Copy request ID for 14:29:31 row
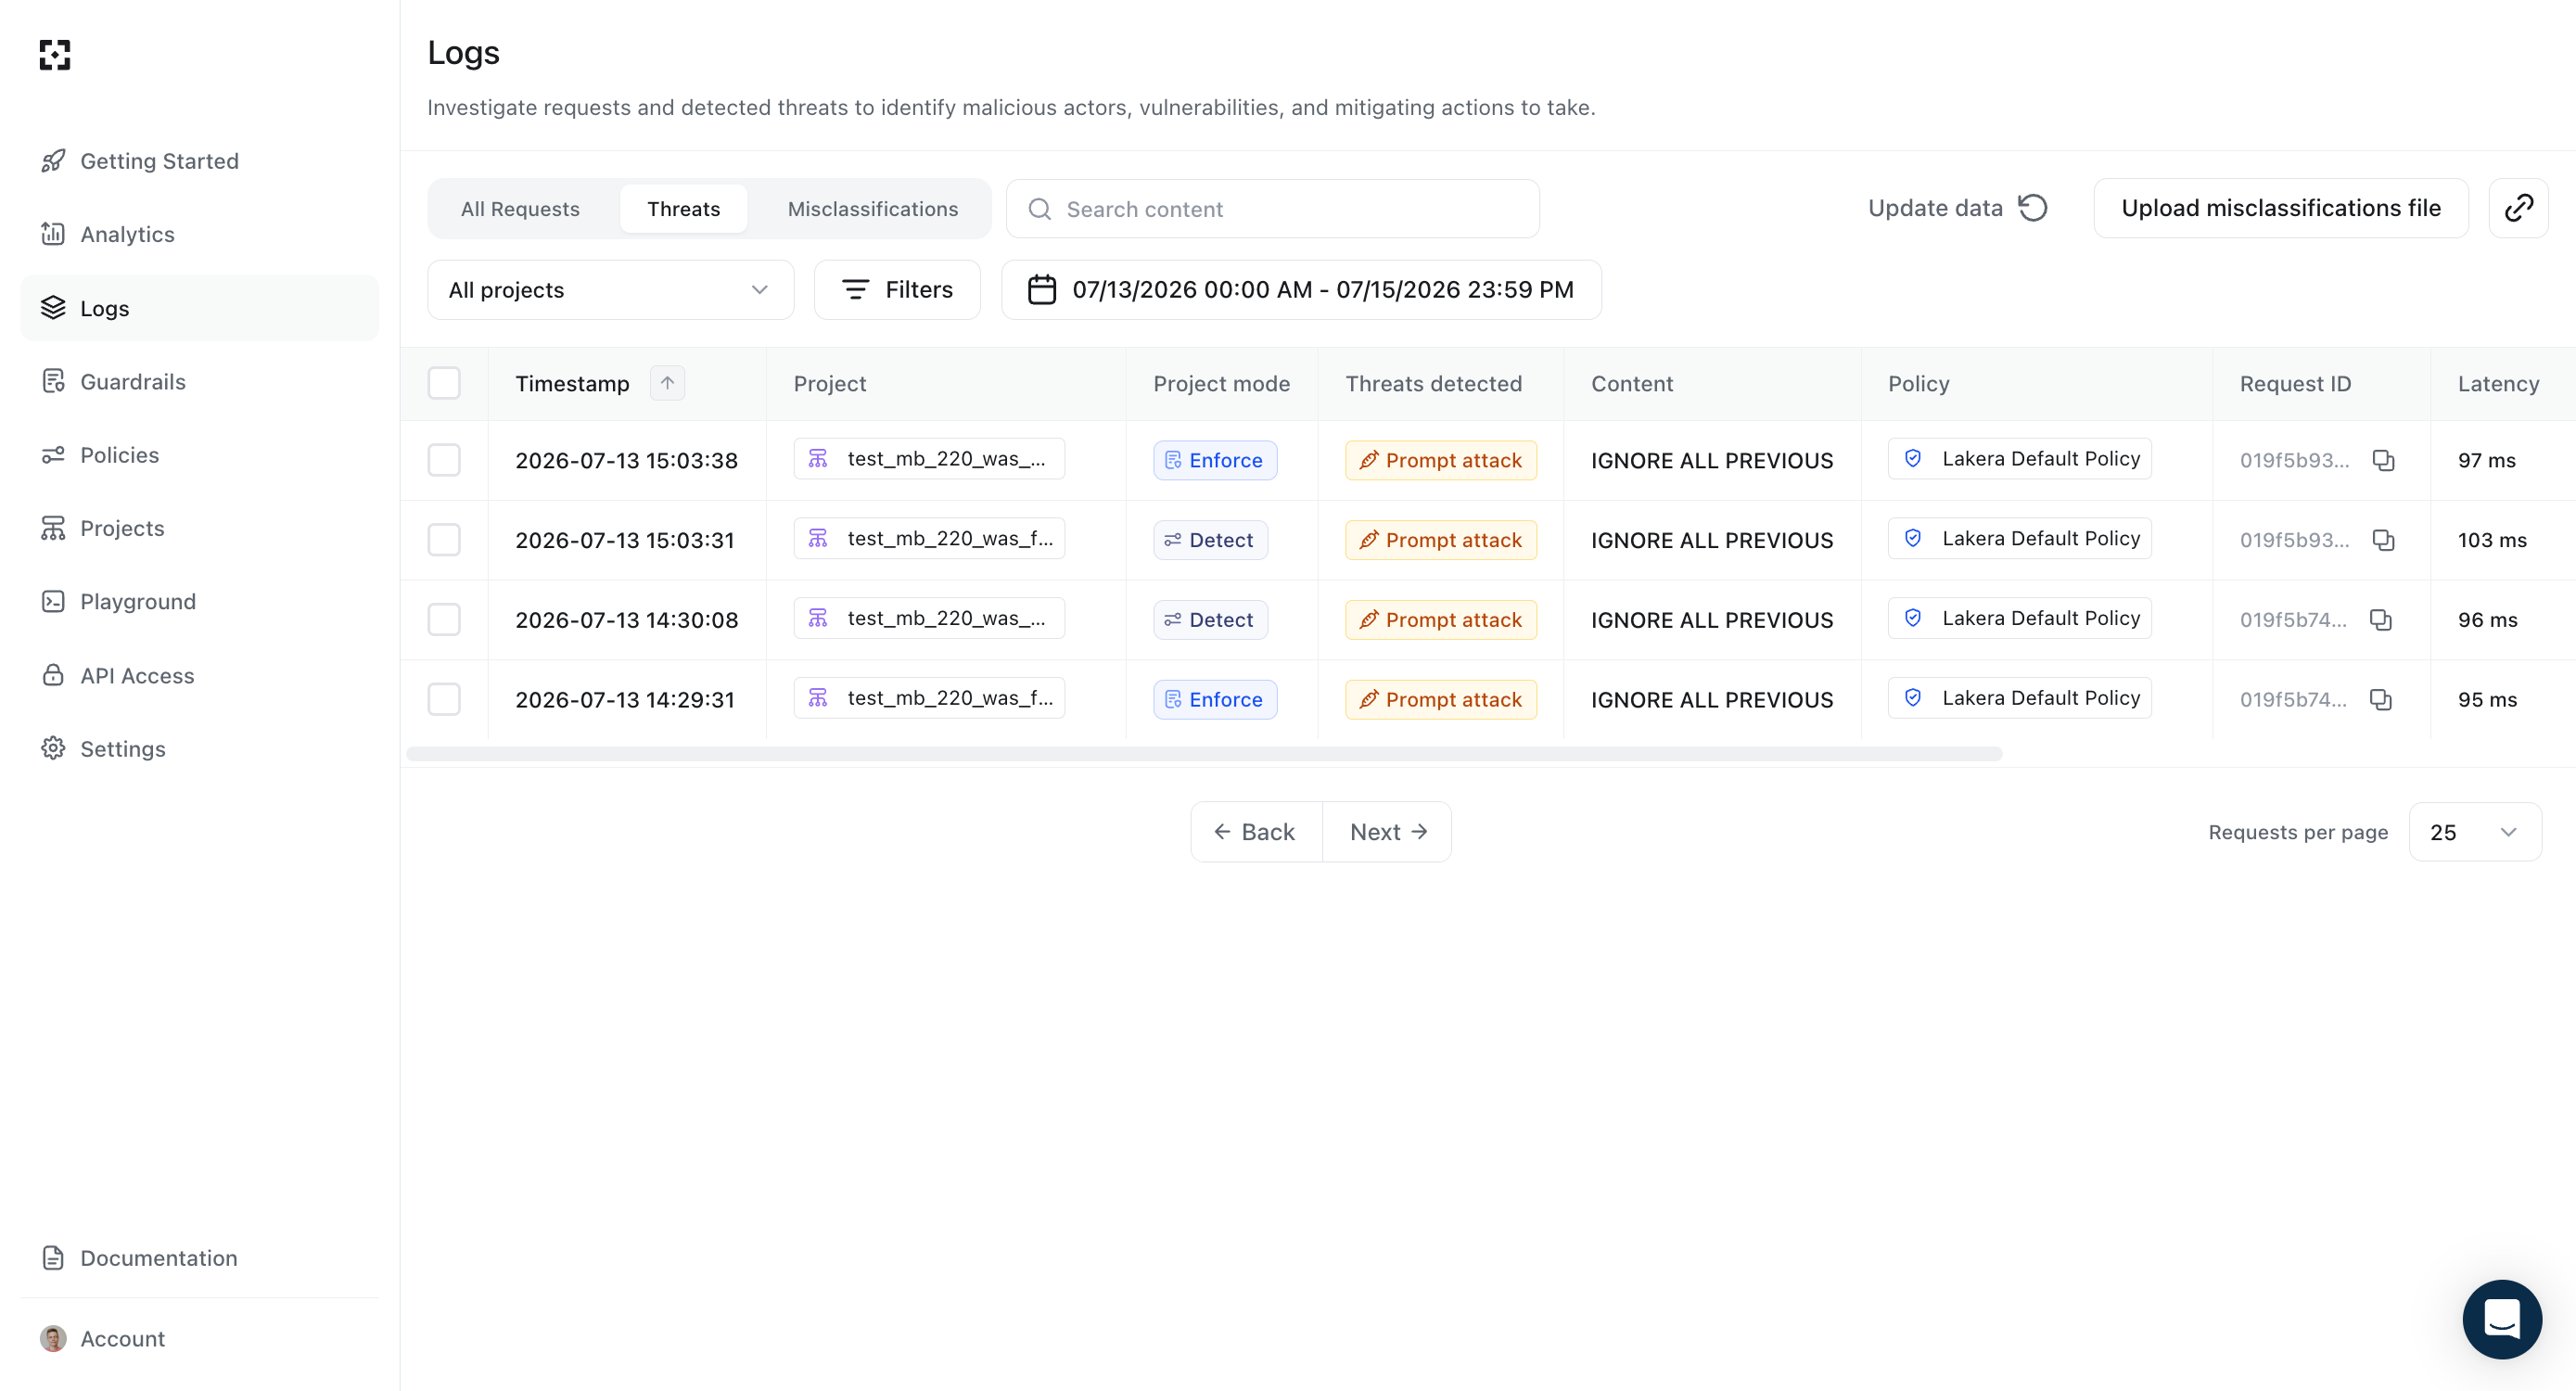2576x1391 pixels. (2382, 700)
